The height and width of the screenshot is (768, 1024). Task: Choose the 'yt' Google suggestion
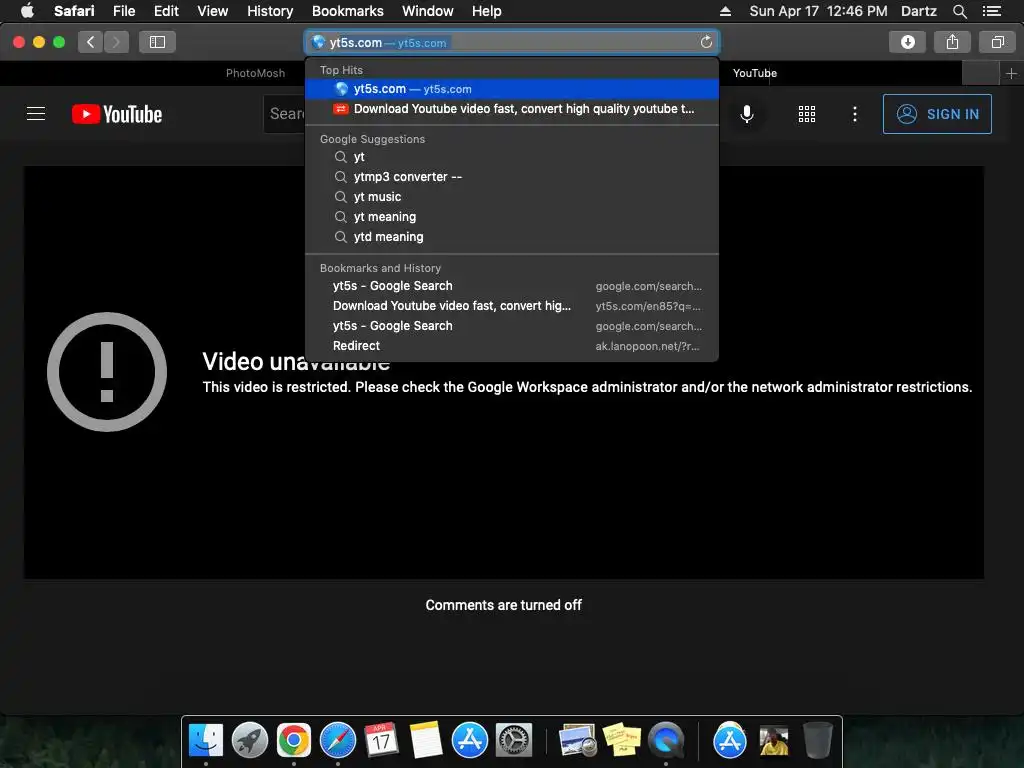[x=512, y=157]
